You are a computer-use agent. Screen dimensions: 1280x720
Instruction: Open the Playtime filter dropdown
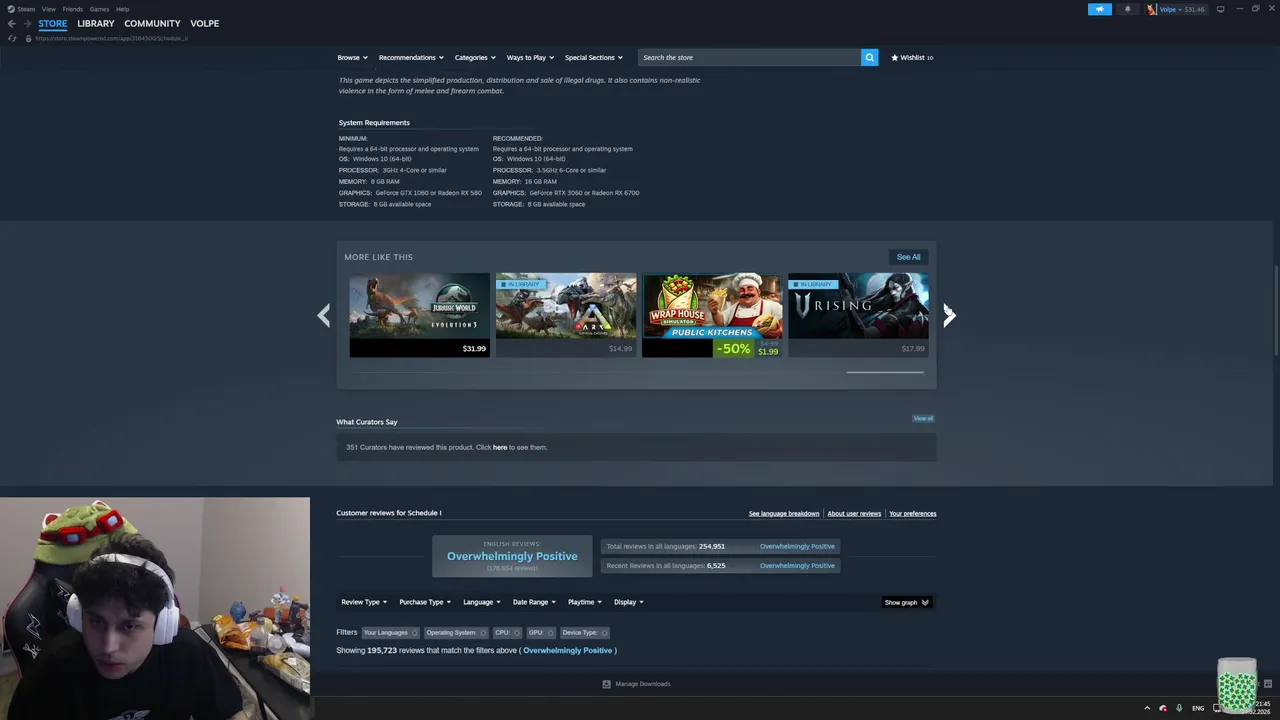point(585,602)
